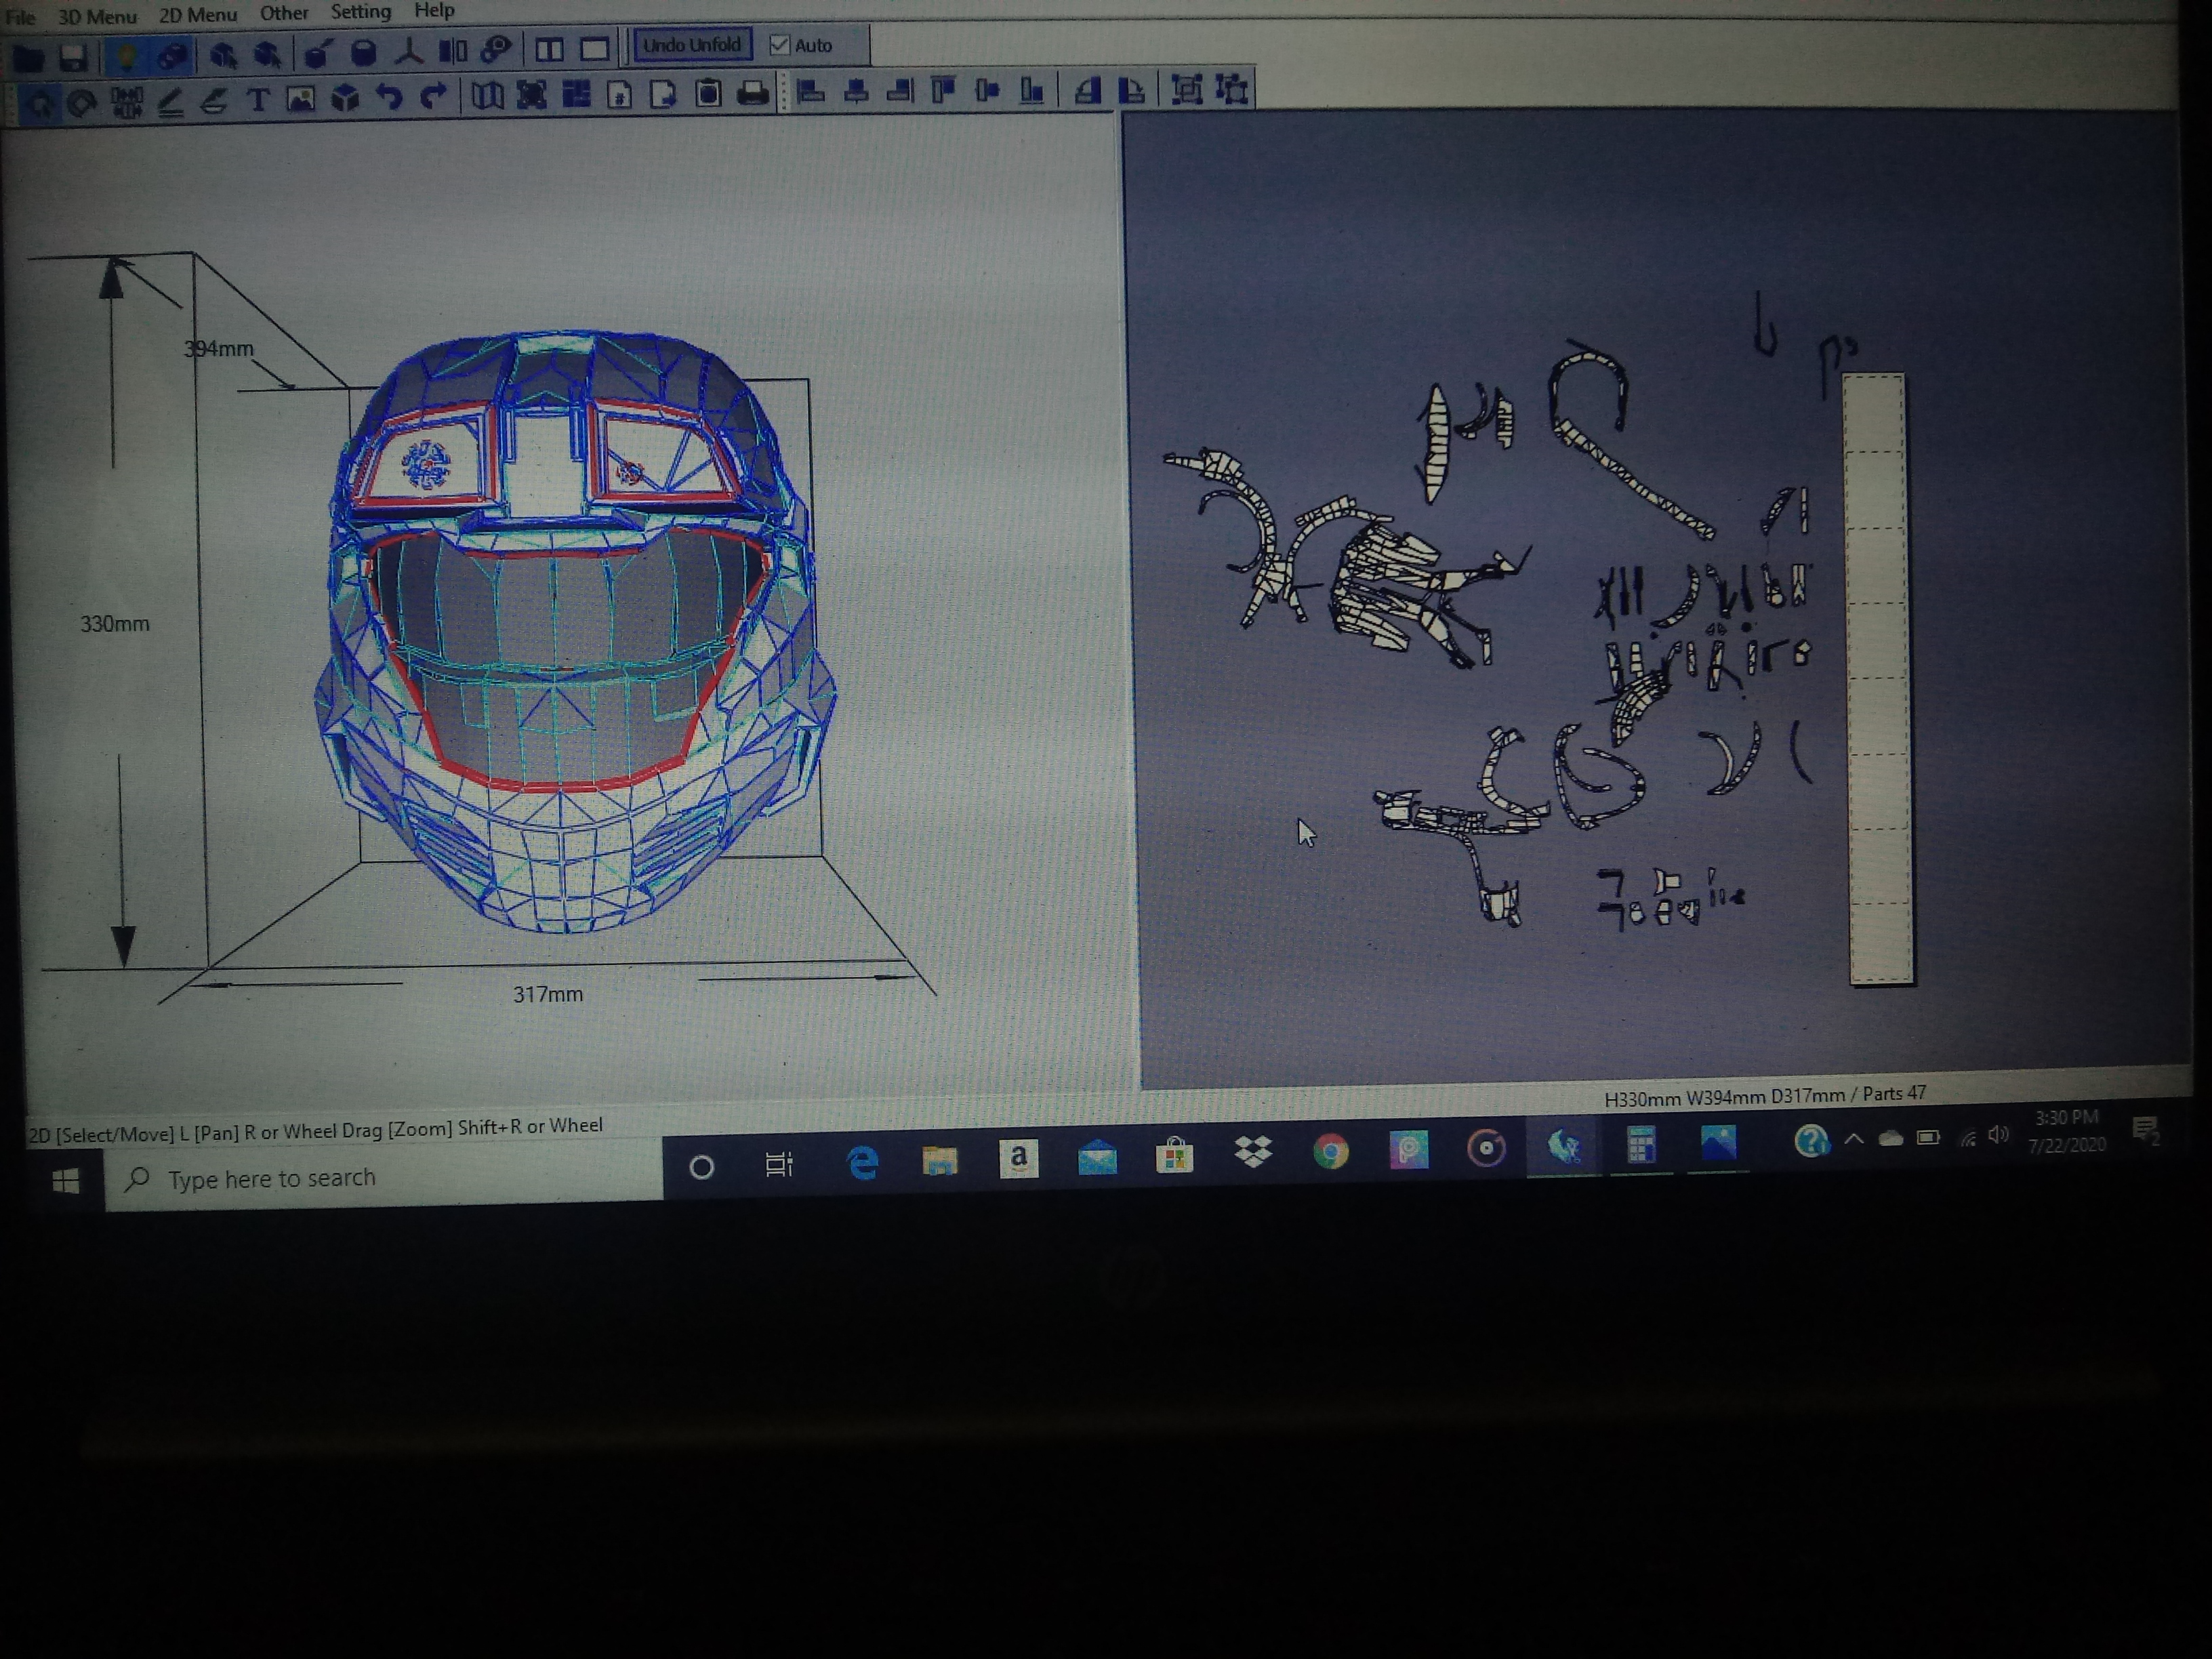Open the File menu
This screenshot has height=1659, width=2212.
[20, 17]
